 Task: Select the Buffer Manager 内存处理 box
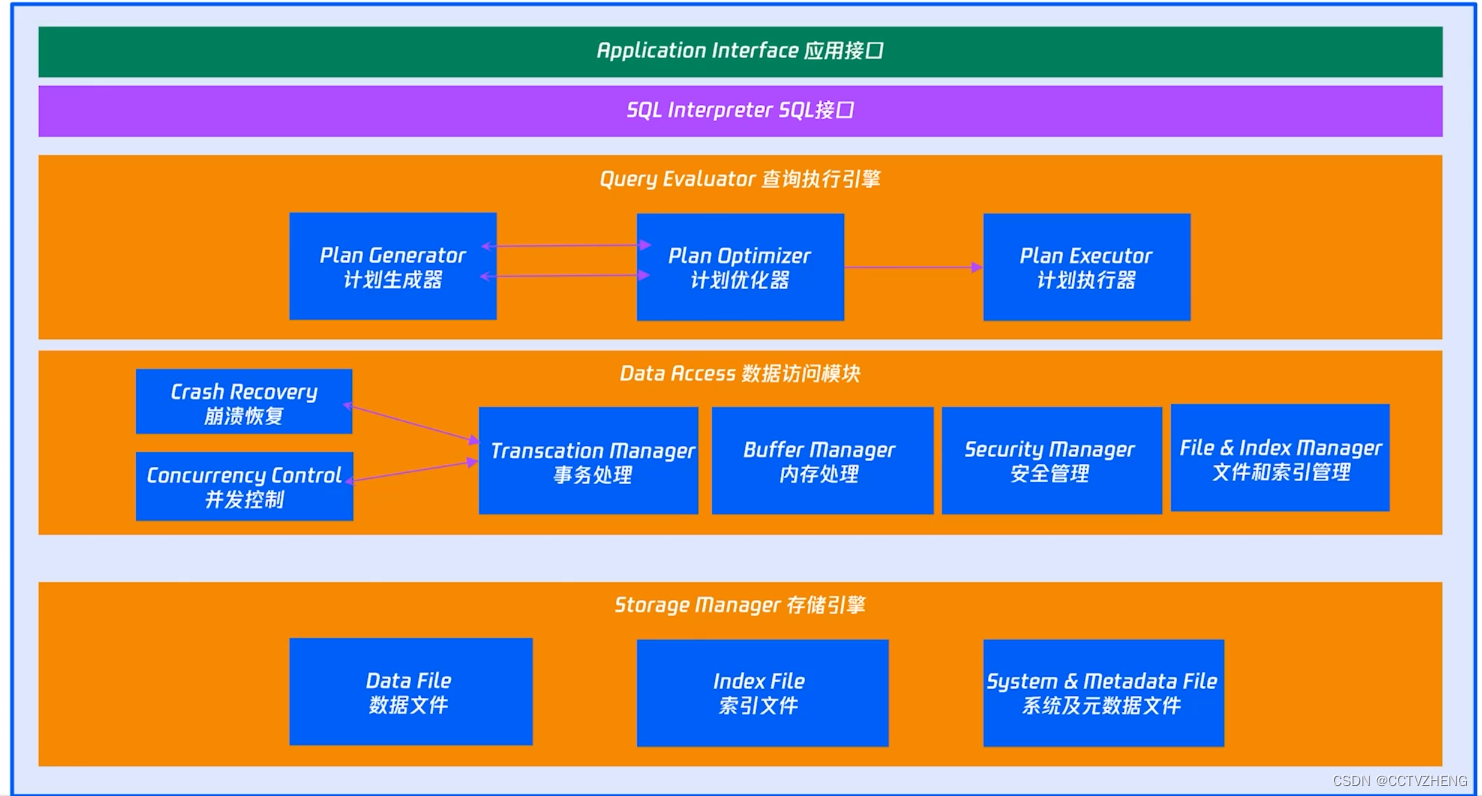(822, 461)
